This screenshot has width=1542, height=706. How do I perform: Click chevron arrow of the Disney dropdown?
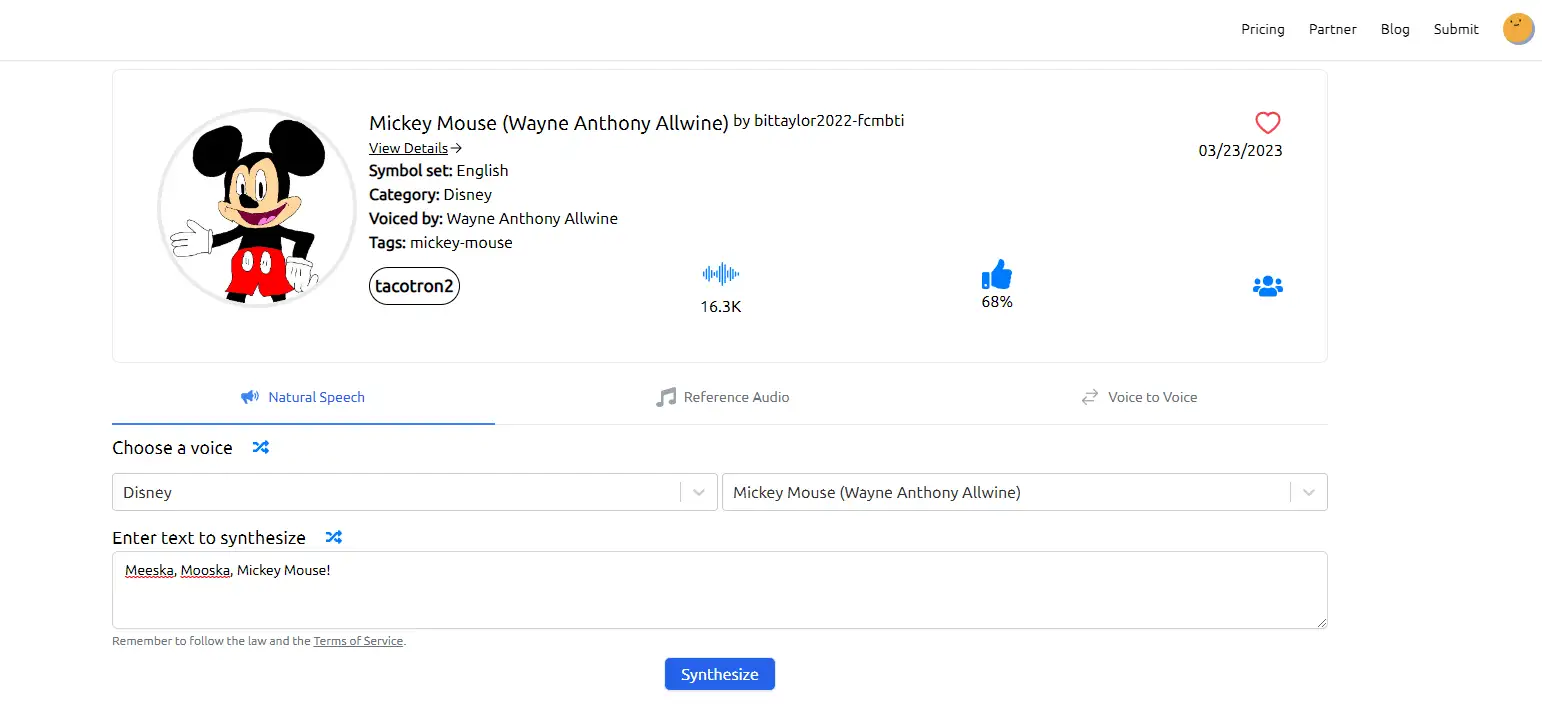[699, 492]
